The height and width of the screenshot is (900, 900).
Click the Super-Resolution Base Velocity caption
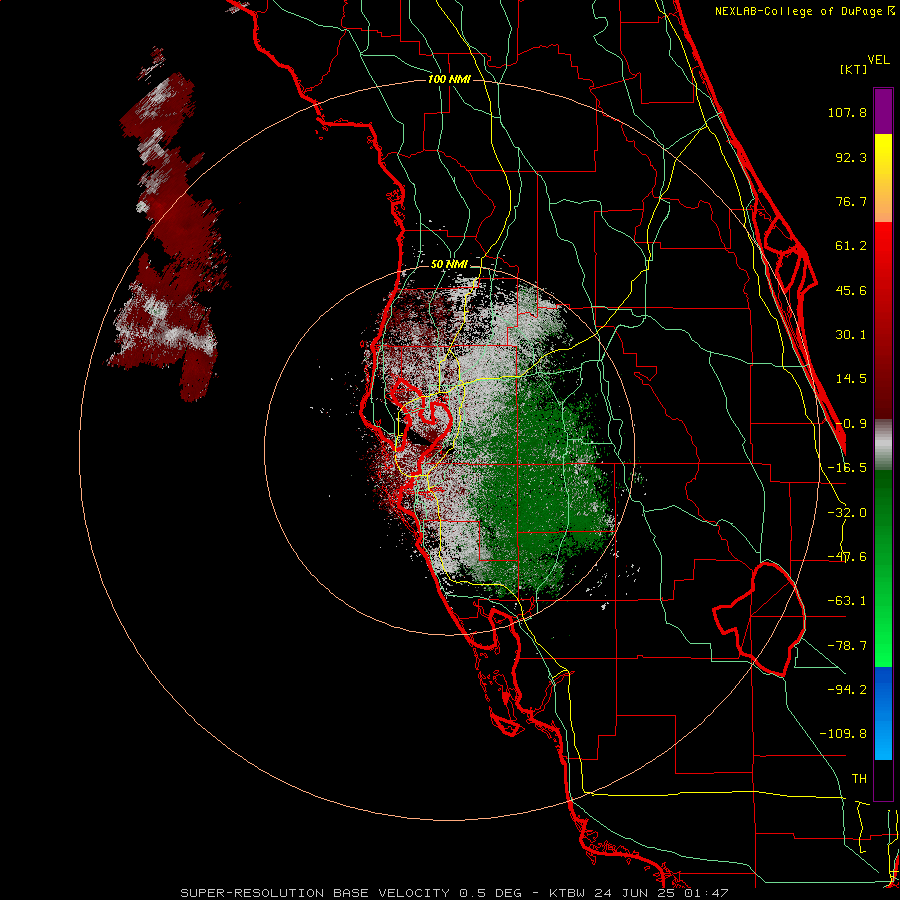pos(455,893)
